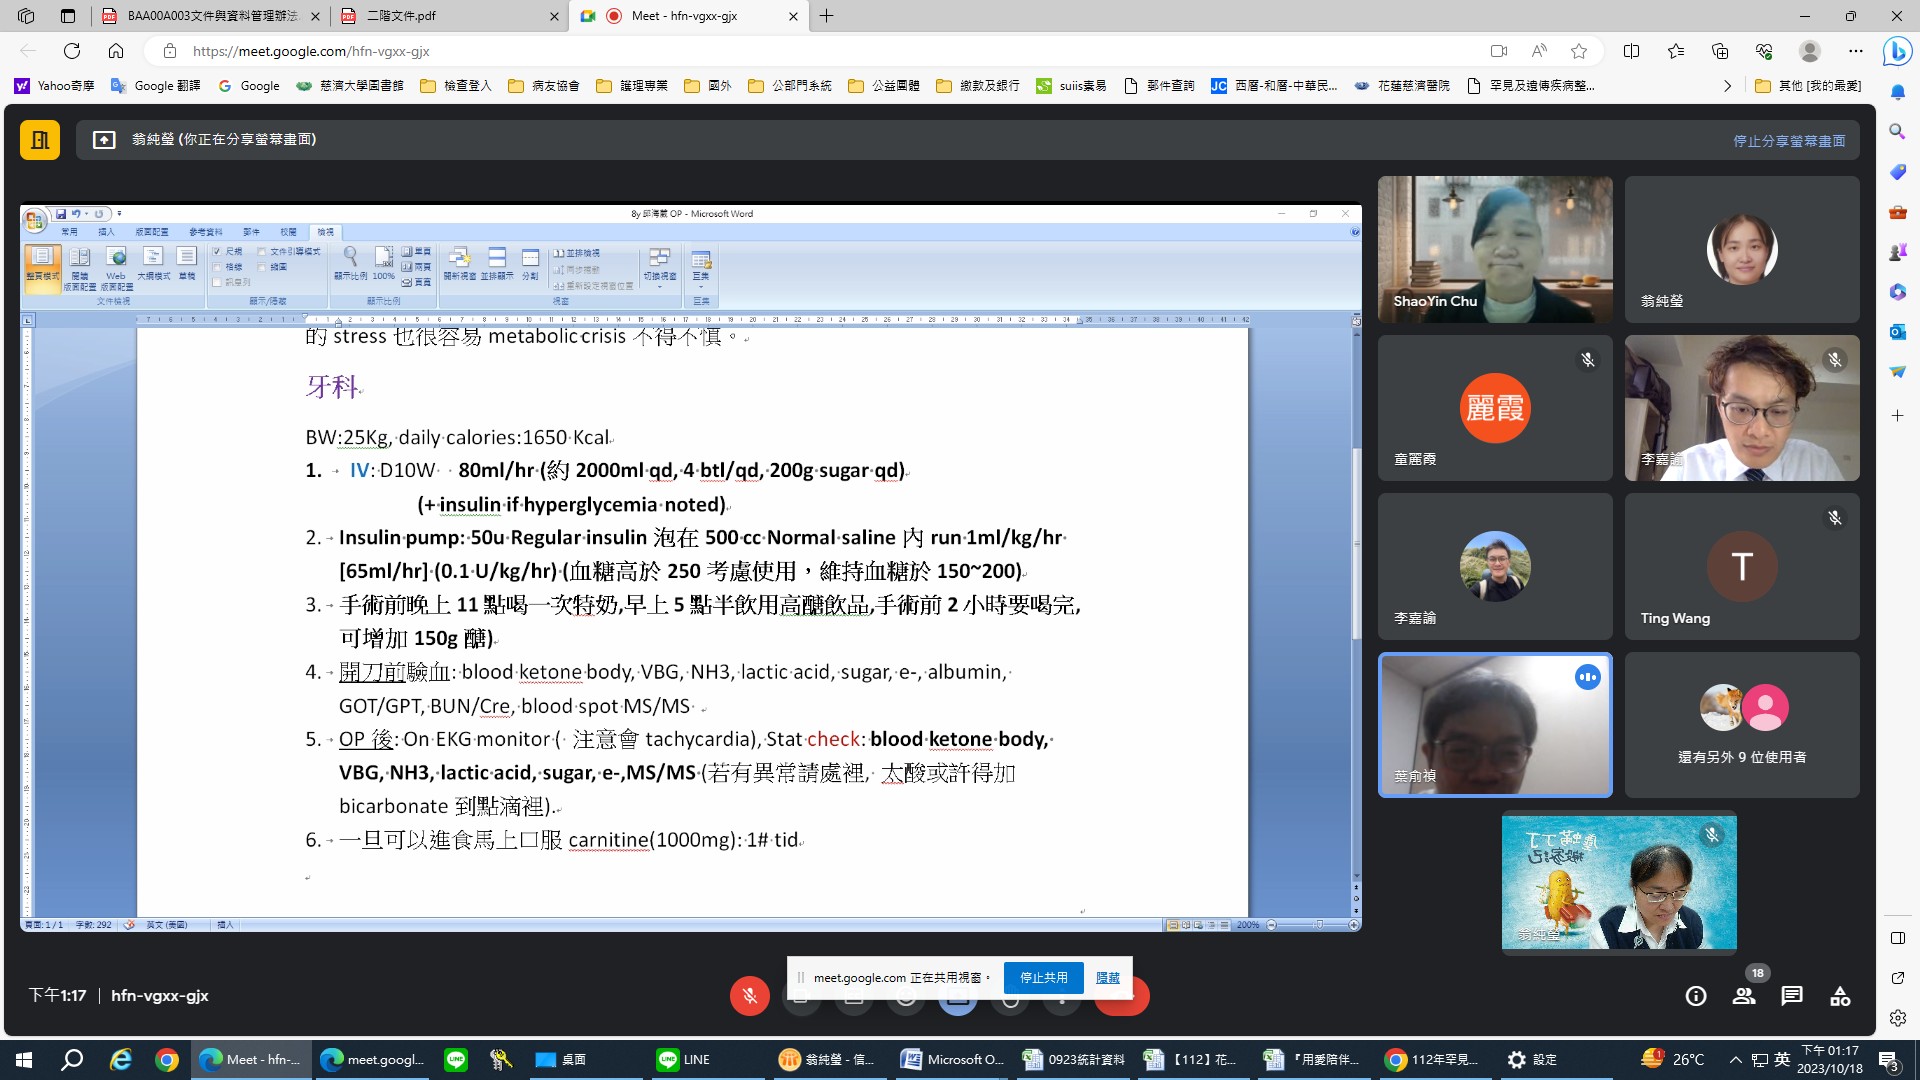Image resolution: width=1920 pixels, height=1080 pixels.
Task: Toggle the 尺規 ruler checkbox in Word
Action: [217, 252]
